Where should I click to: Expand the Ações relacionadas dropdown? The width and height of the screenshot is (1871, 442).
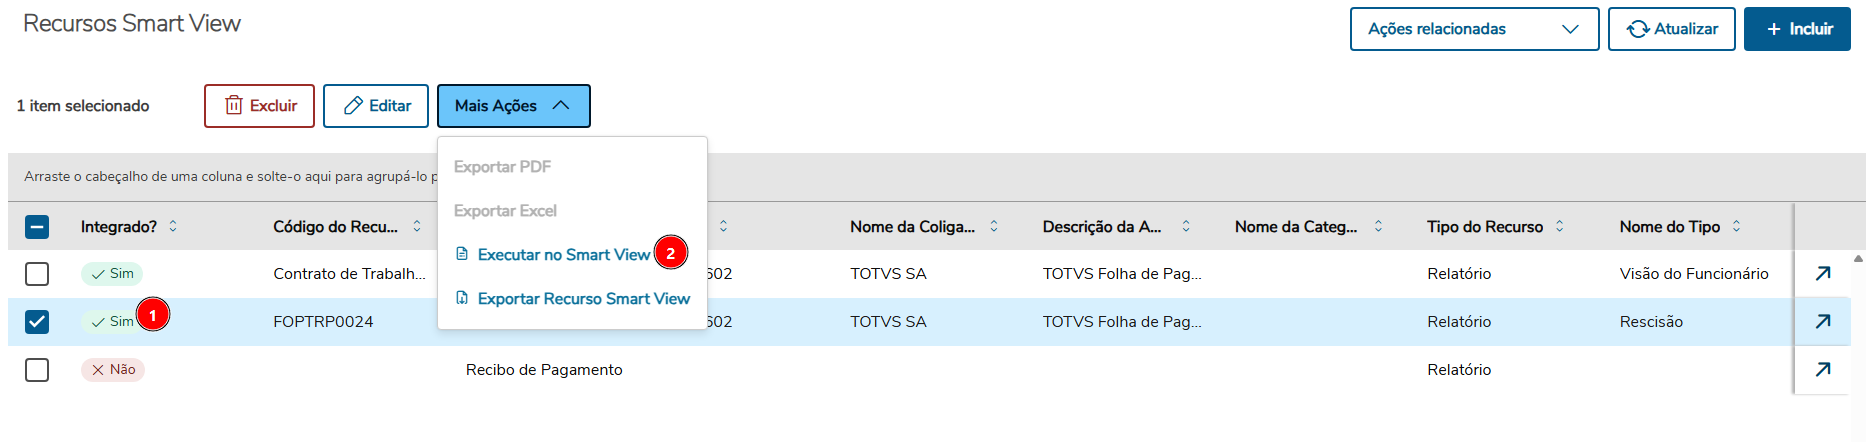point(1474,29)
